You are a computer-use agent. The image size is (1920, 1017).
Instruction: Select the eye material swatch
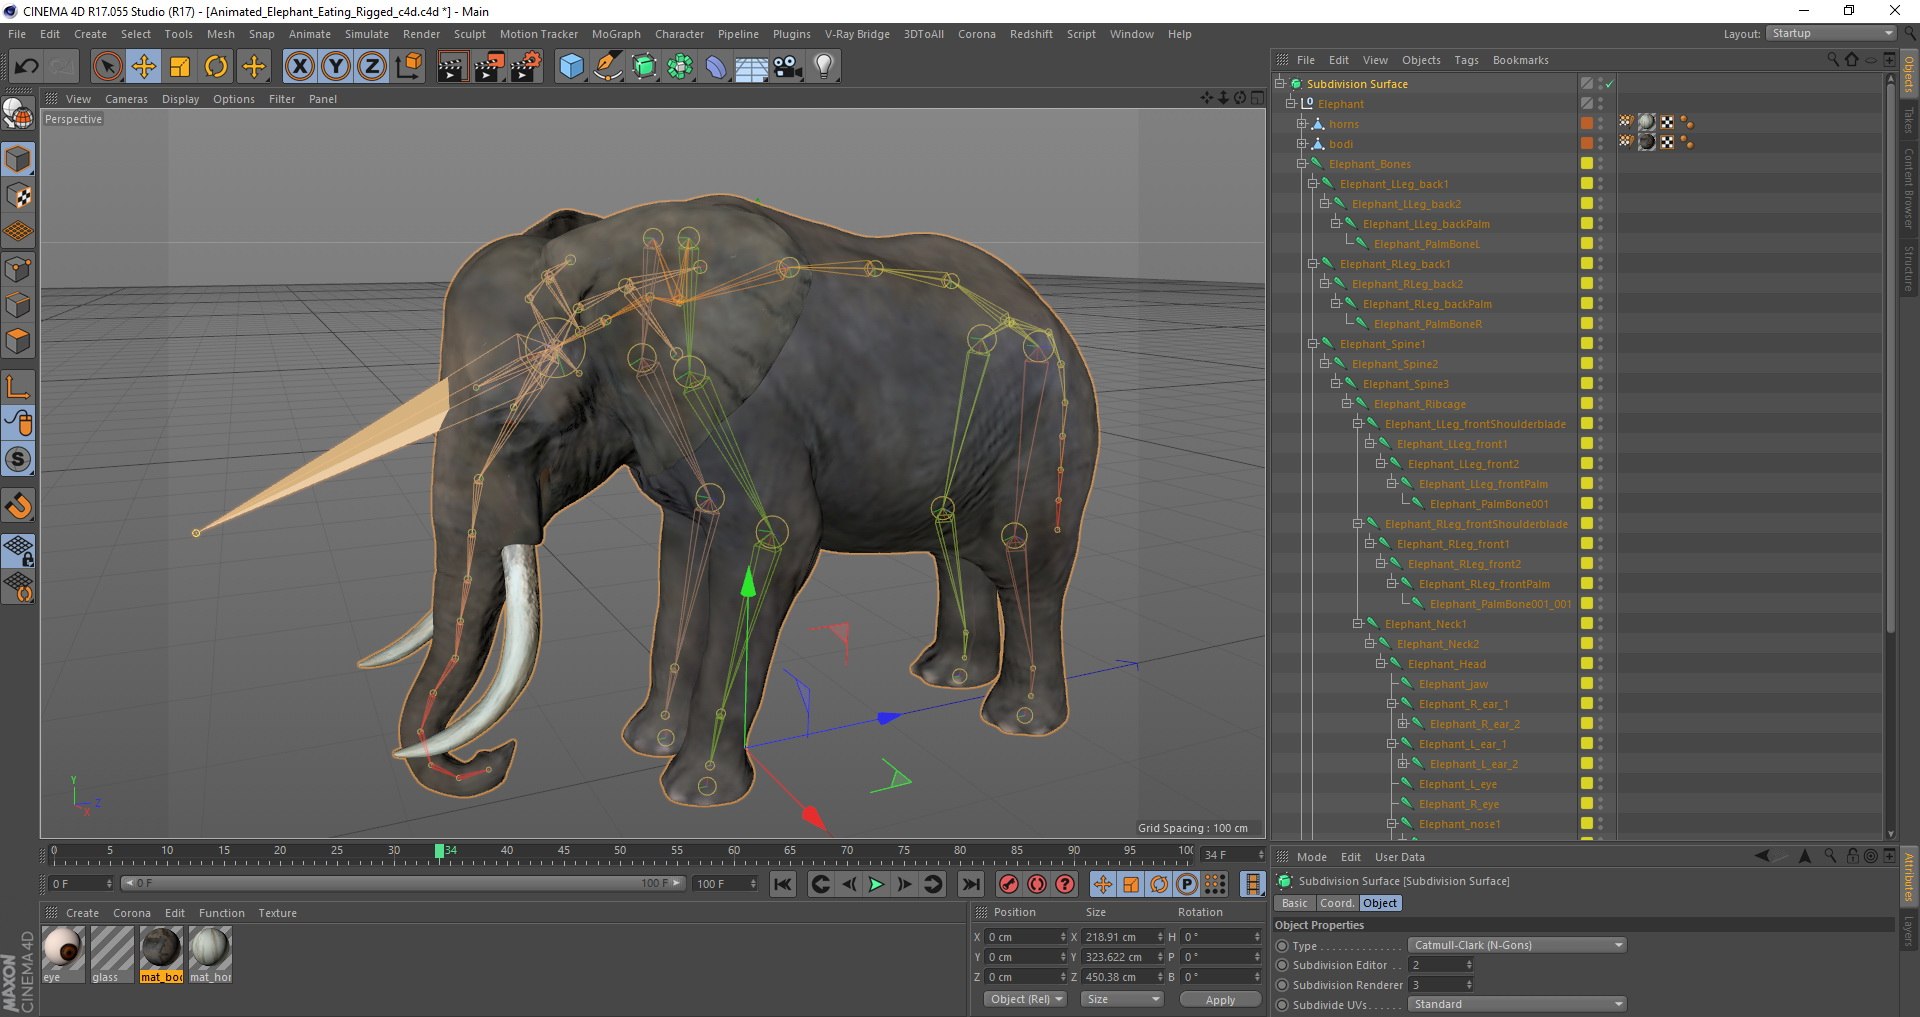(63, 953)
